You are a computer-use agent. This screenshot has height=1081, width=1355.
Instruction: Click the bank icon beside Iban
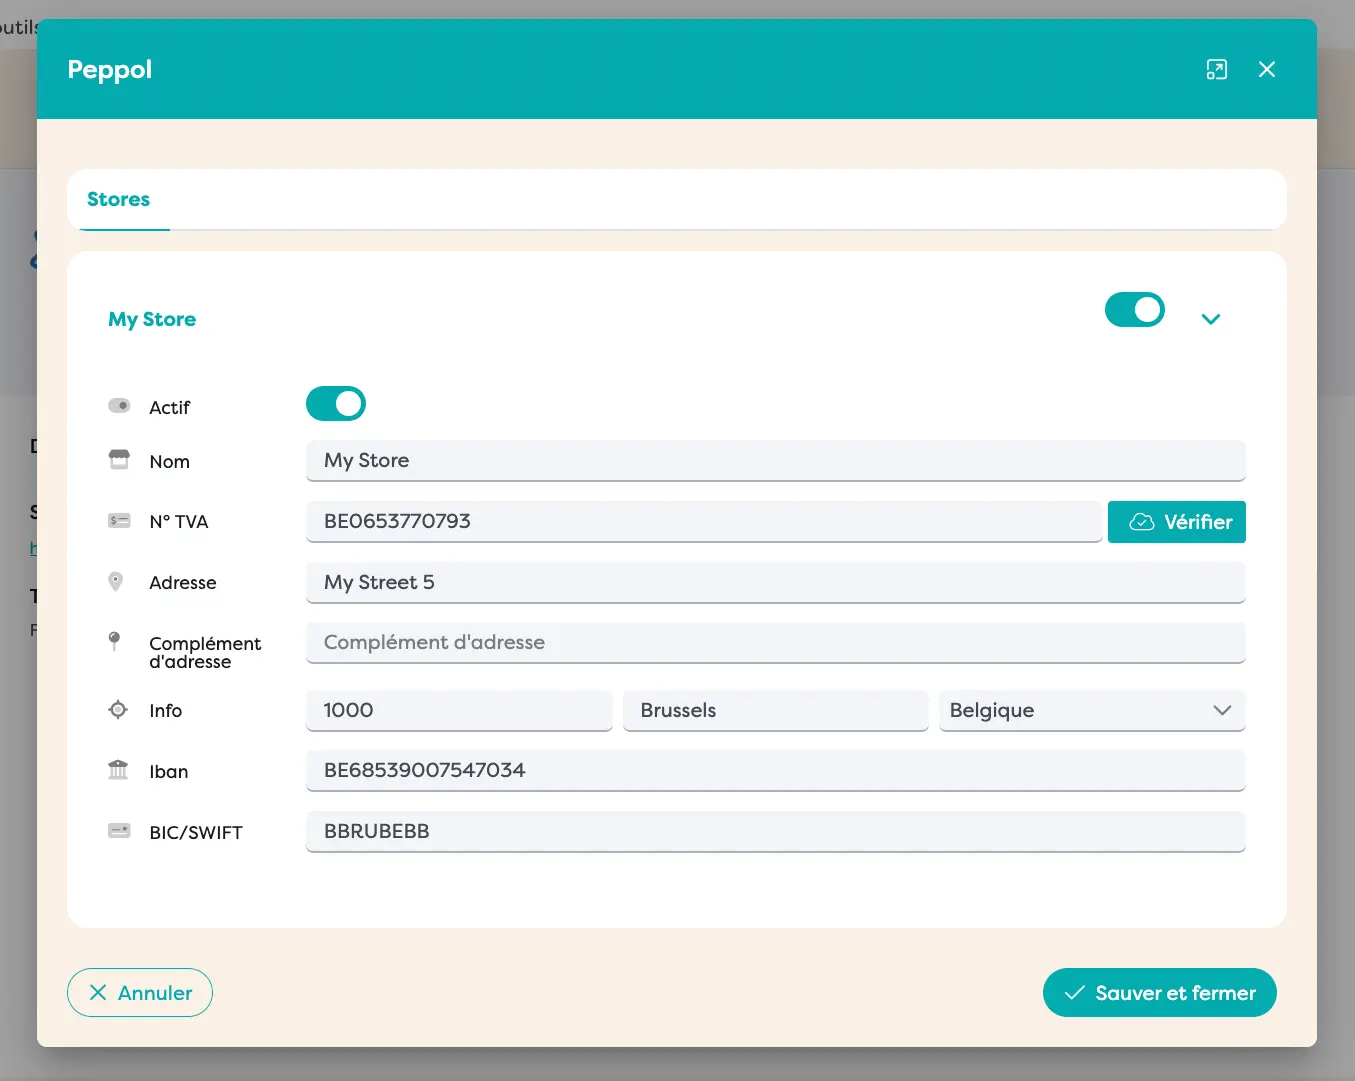[x=118, y=770]
